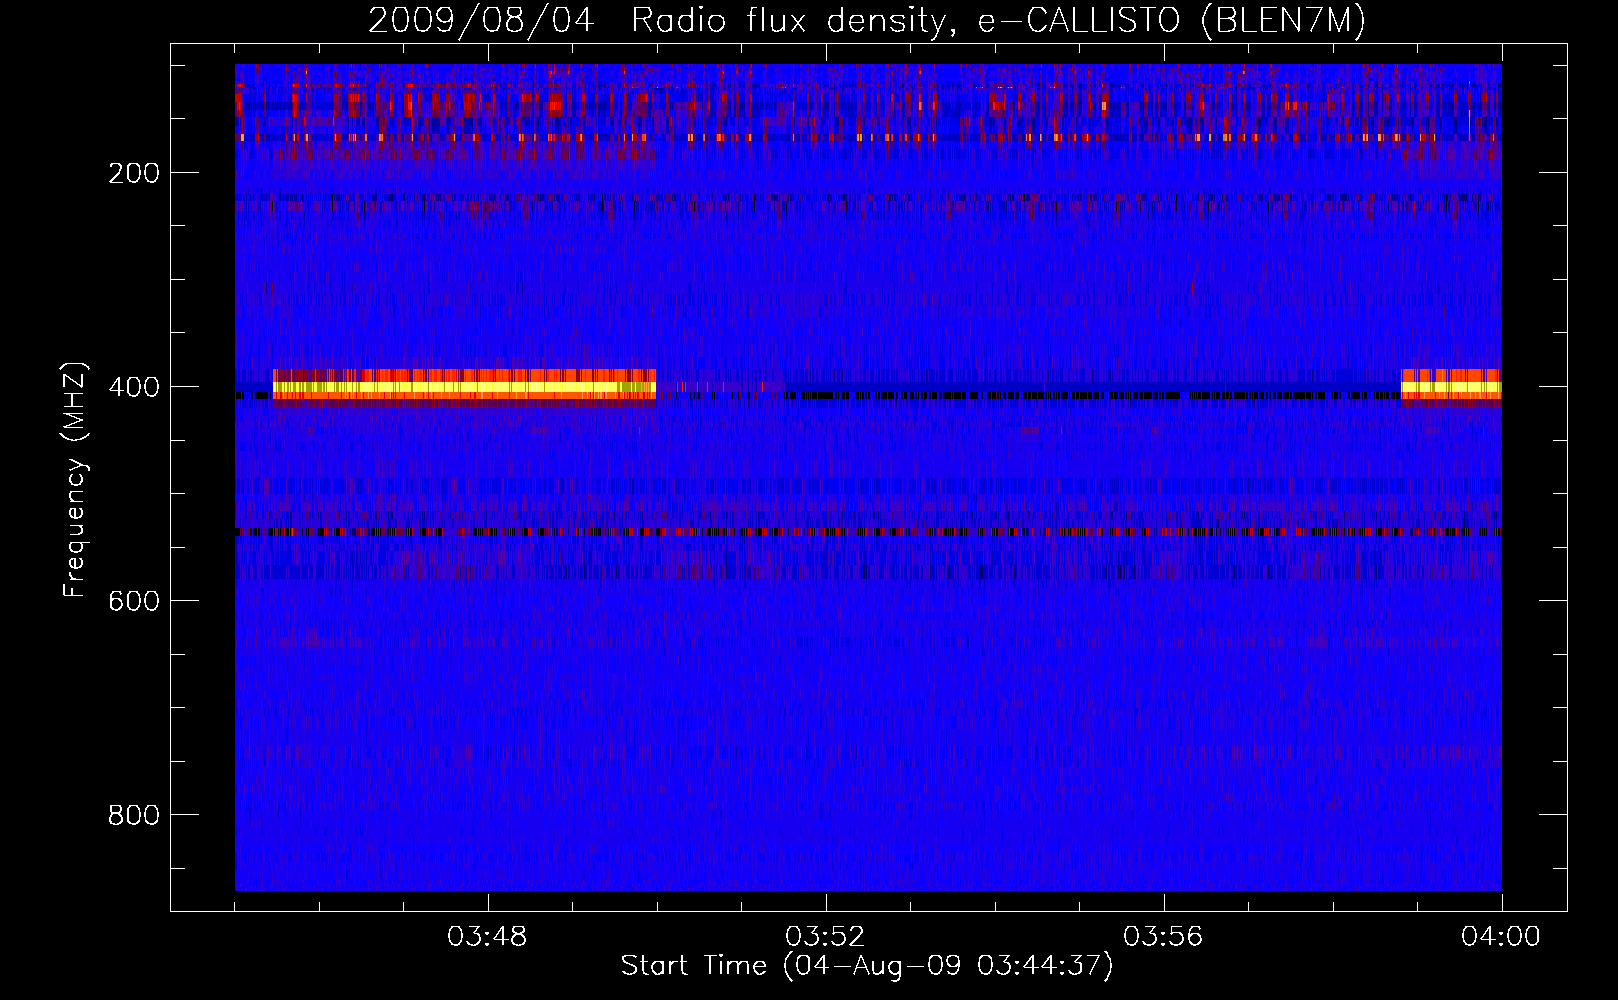Image resolution: width=1618 pixels, height=1000 pixels.
Task: Click the 'Start Time (04-Aug-09 03:44:37)' label
Action: point(867,966)
